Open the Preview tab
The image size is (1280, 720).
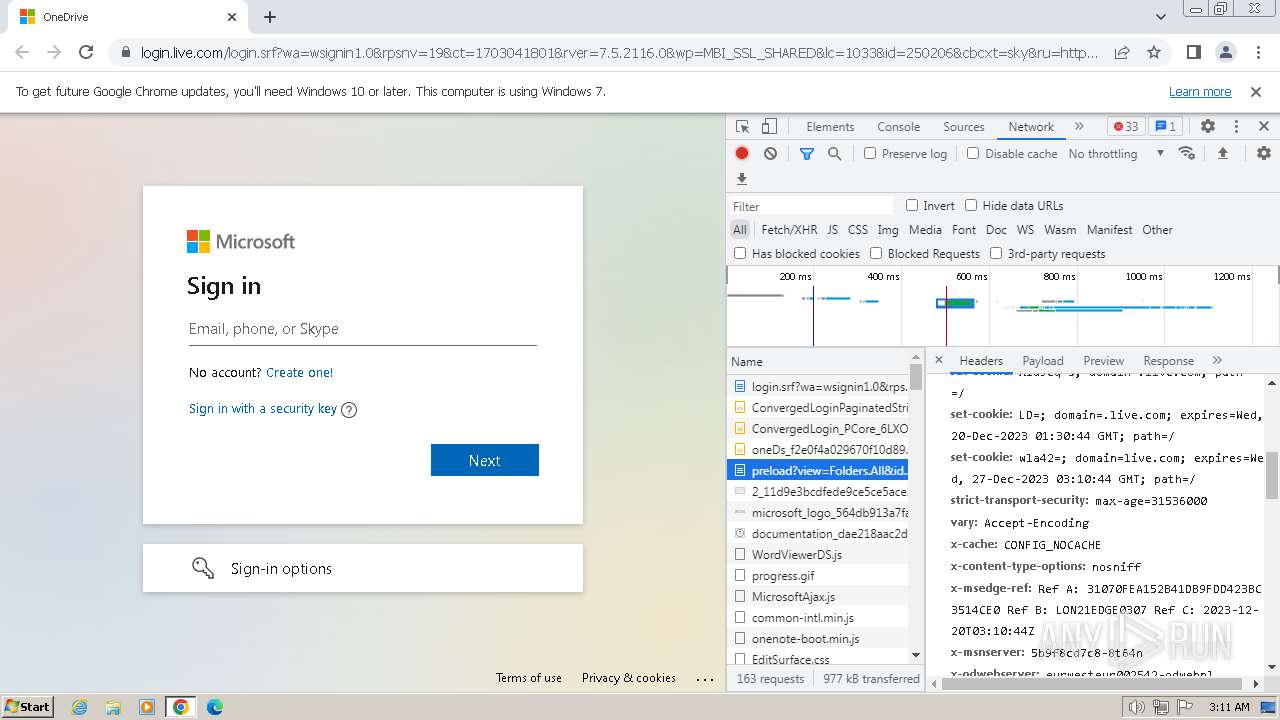(x=1104, y=360)
